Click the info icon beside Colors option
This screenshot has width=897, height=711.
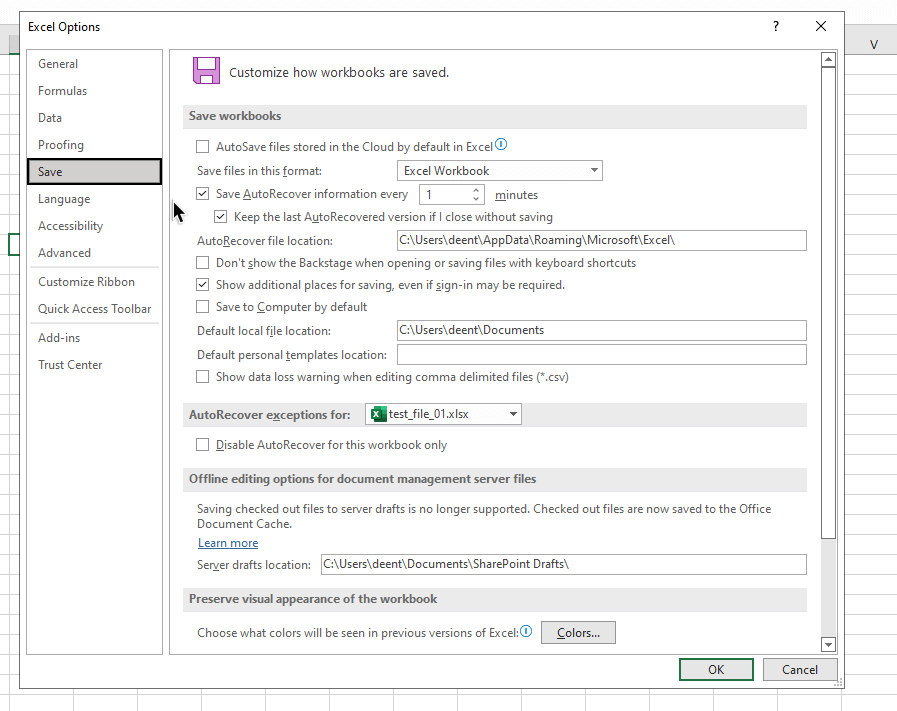coord(526,631)
